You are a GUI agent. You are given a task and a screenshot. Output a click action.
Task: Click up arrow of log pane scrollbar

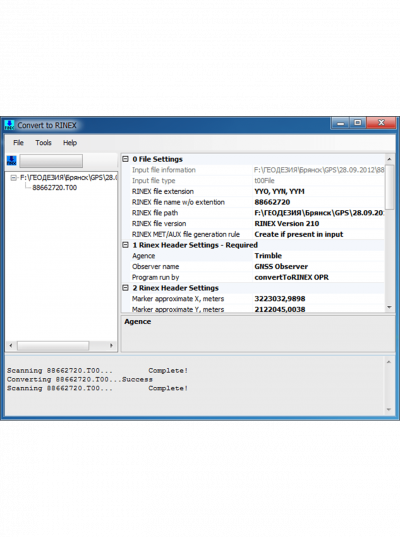click(x=389, y=362)
